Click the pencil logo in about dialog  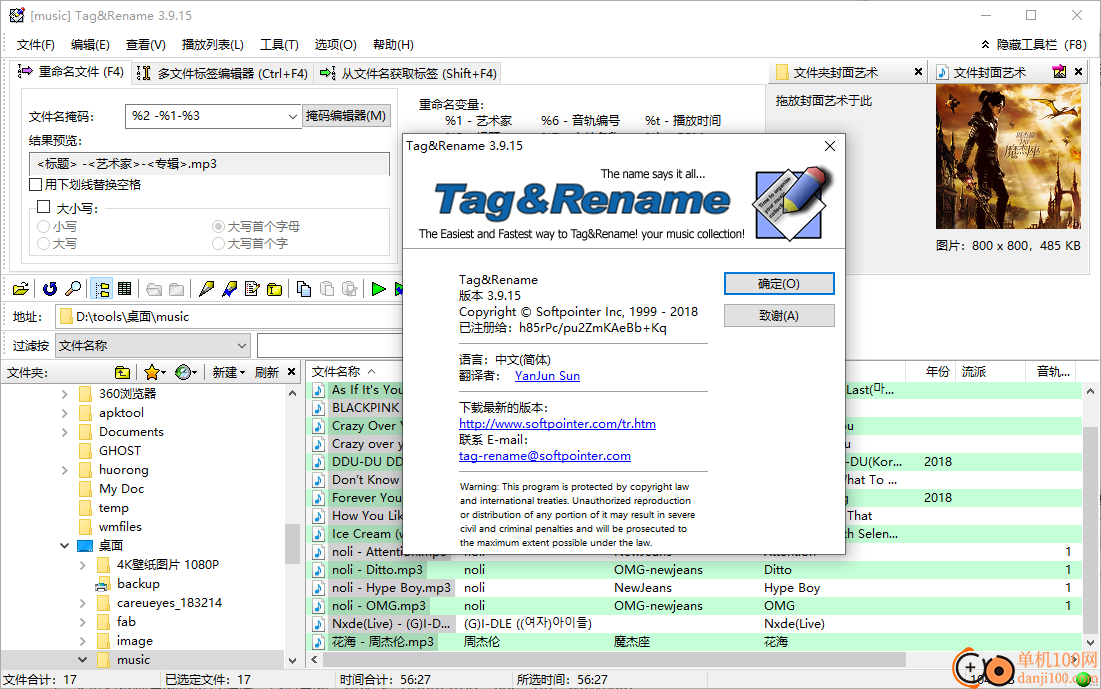click(792, 203)
